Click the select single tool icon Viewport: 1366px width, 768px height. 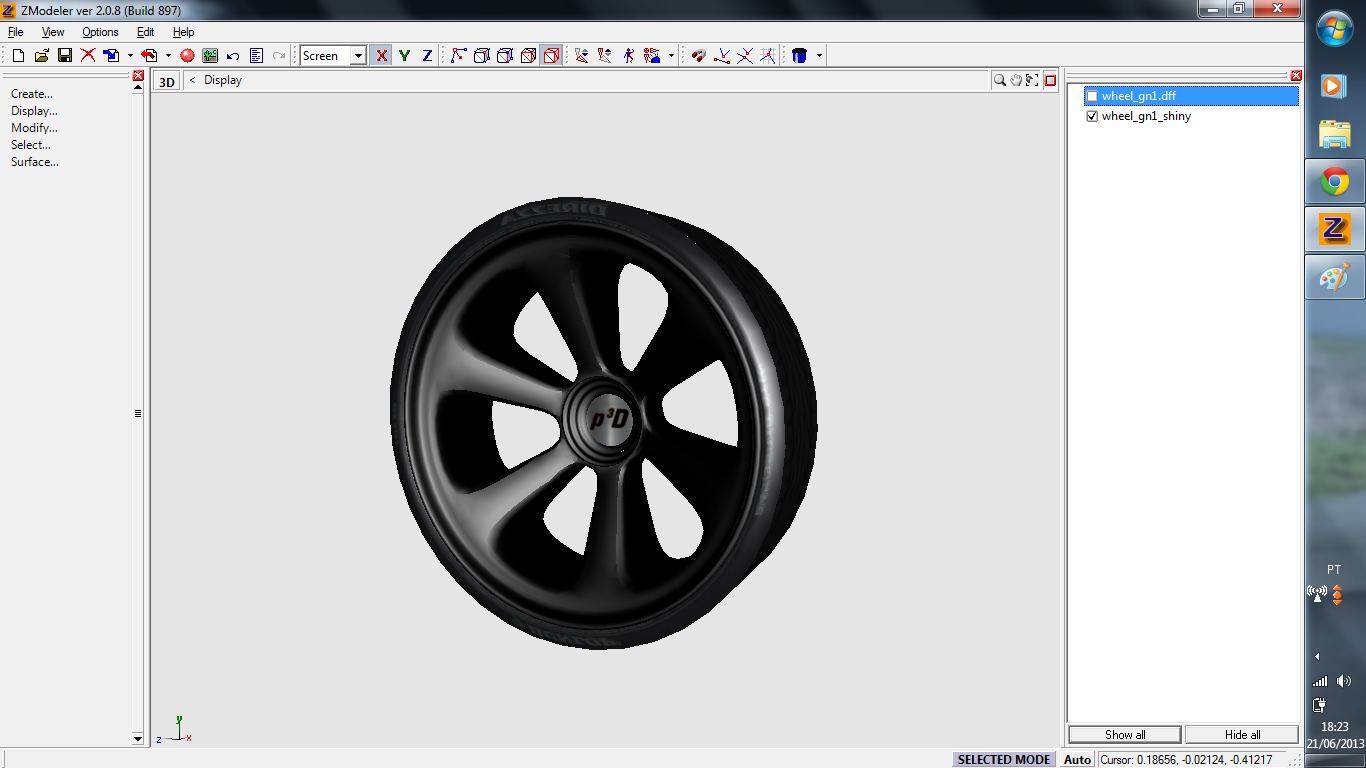582,56
